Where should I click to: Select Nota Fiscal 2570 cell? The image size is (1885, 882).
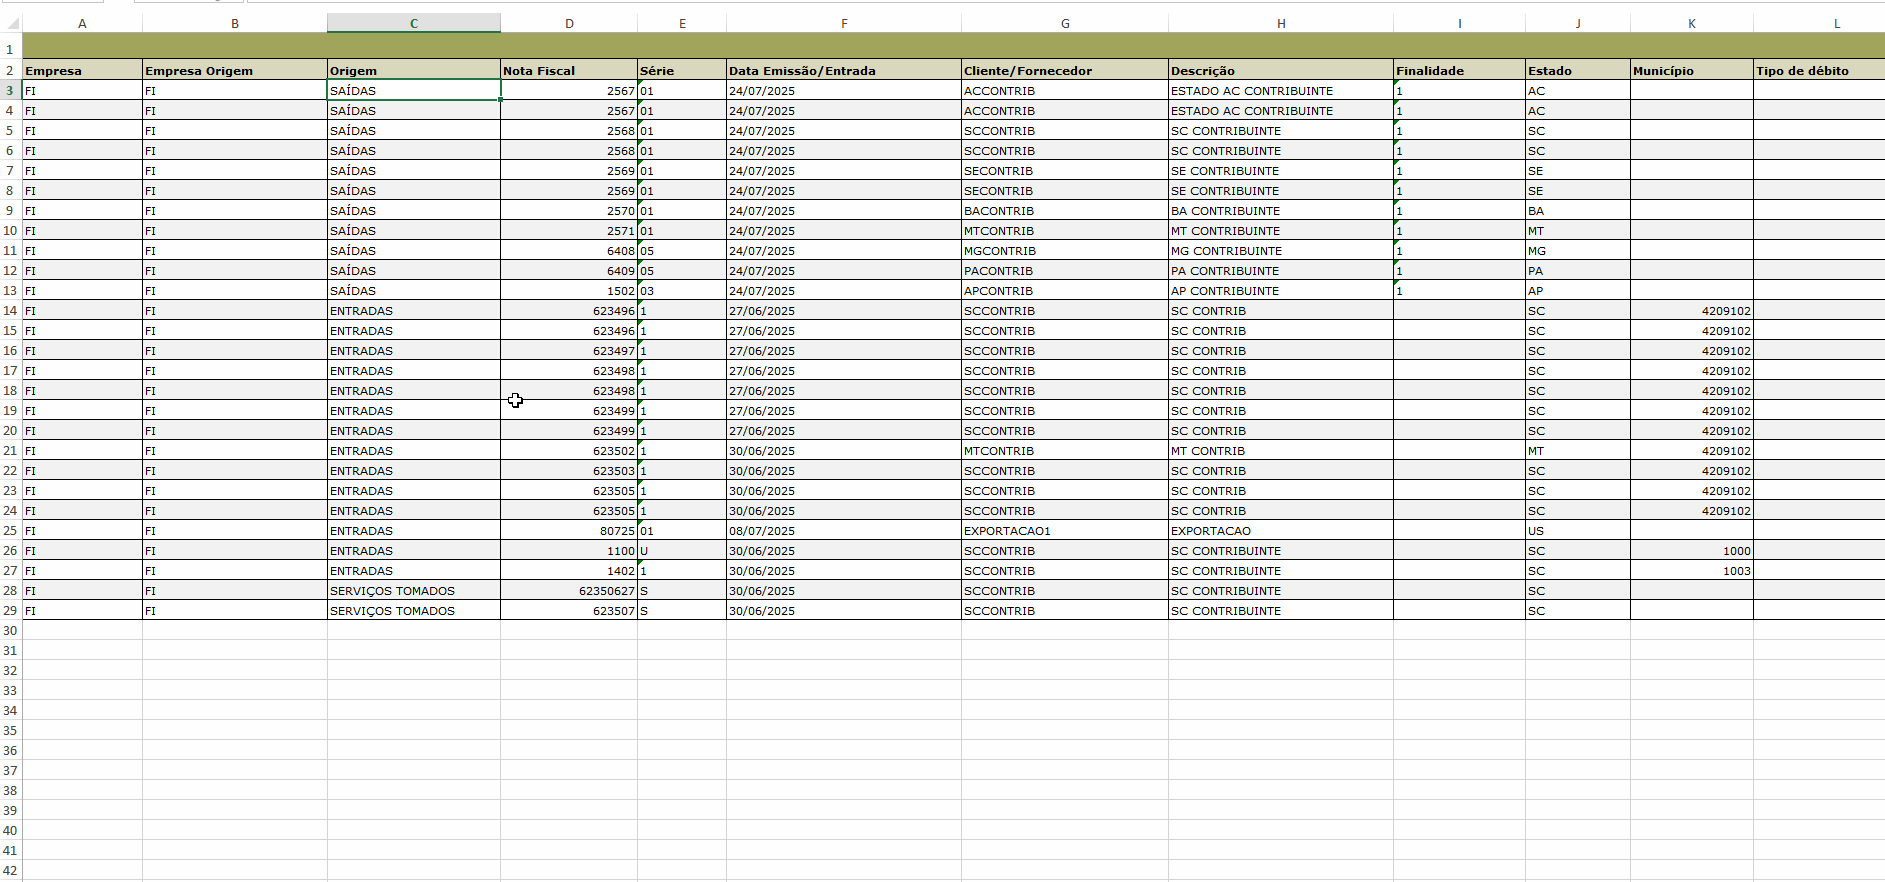[x=569, y=211]
